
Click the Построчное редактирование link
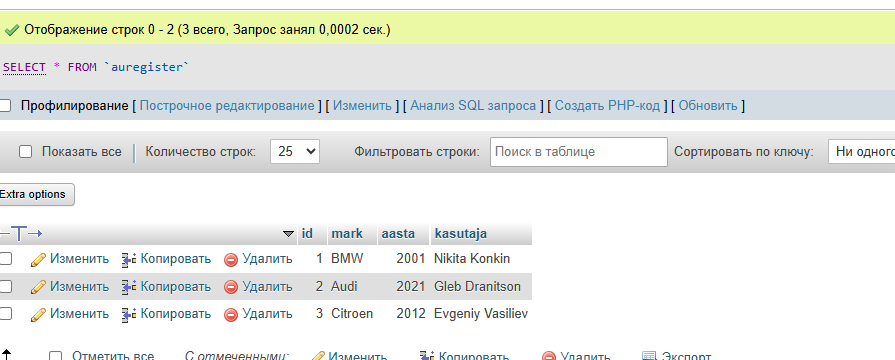pos(227,106)
